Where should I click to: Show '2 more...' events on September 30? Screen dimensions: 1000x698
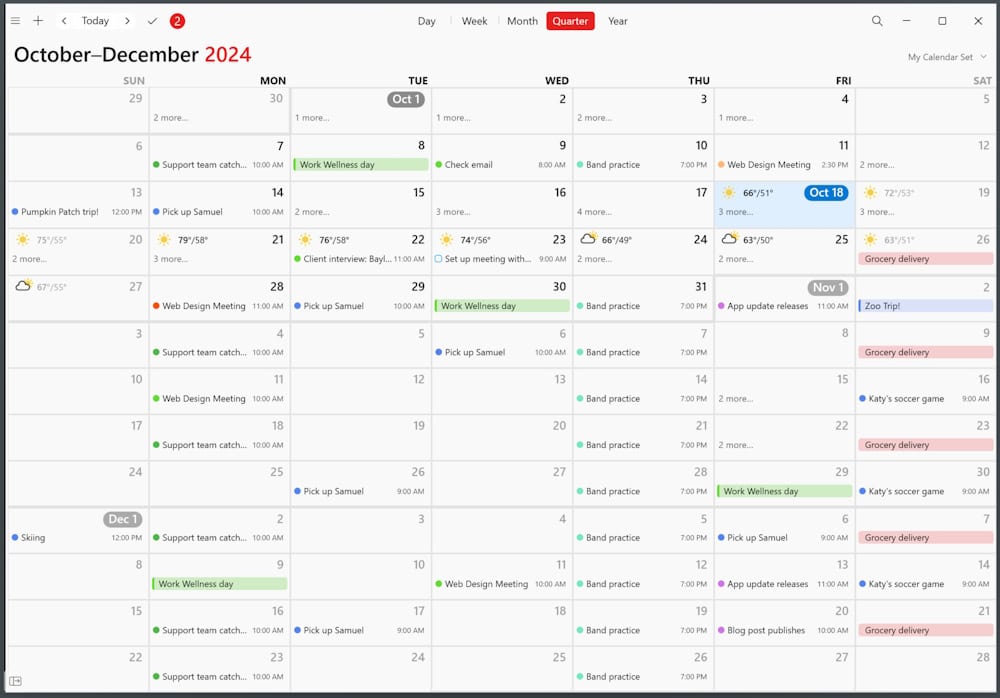pyautogui.click(x=170, y=118)
